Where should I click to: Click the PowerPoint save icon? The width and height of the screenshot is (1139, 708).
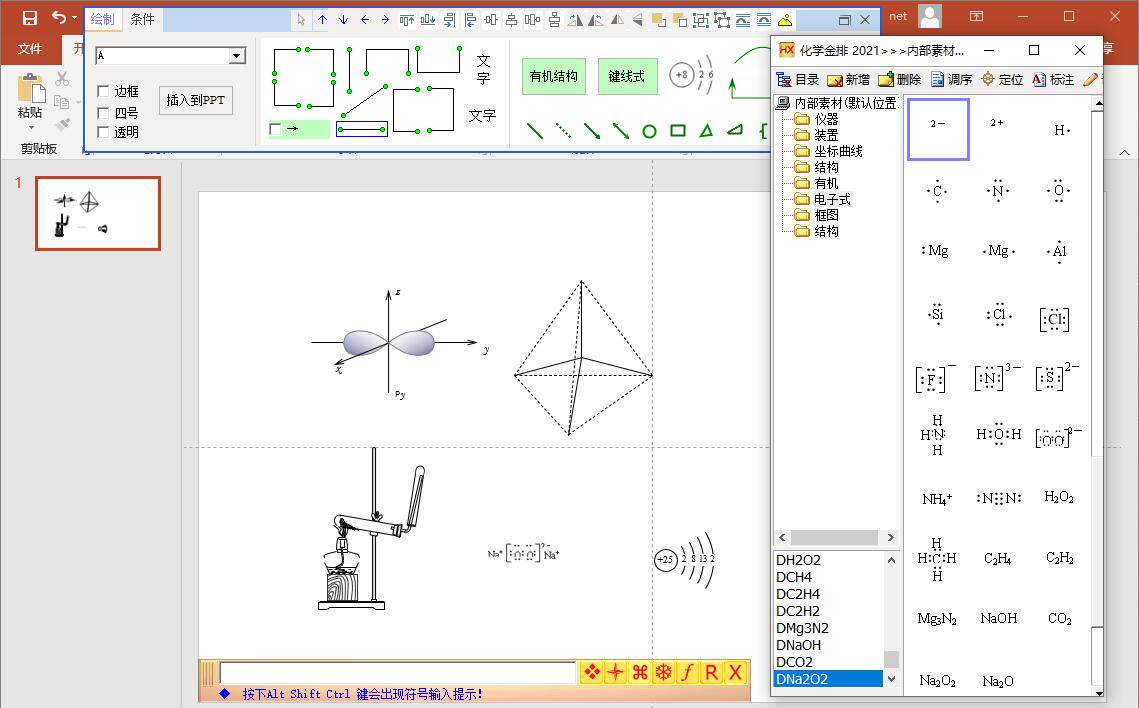tap(30, 17)
